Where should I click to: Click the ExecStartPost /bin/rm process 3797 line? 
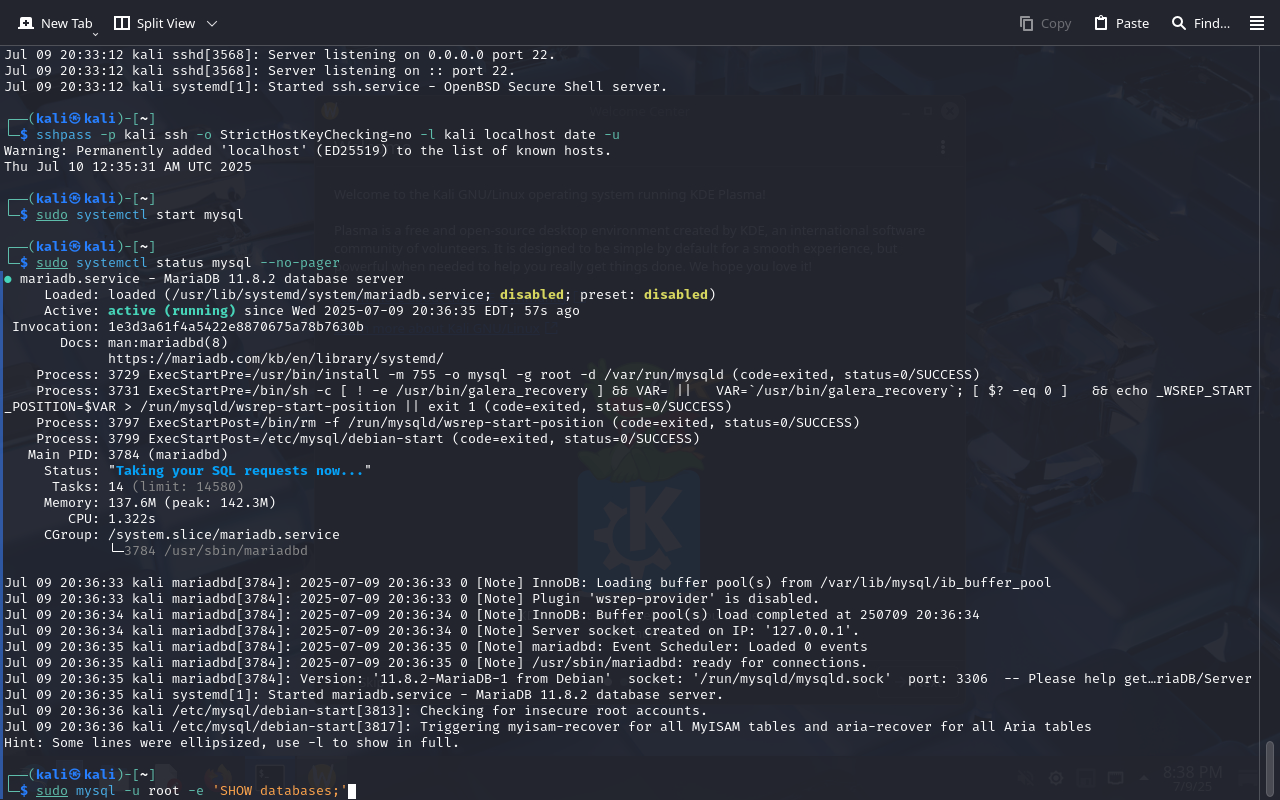[x=448, y=422]
